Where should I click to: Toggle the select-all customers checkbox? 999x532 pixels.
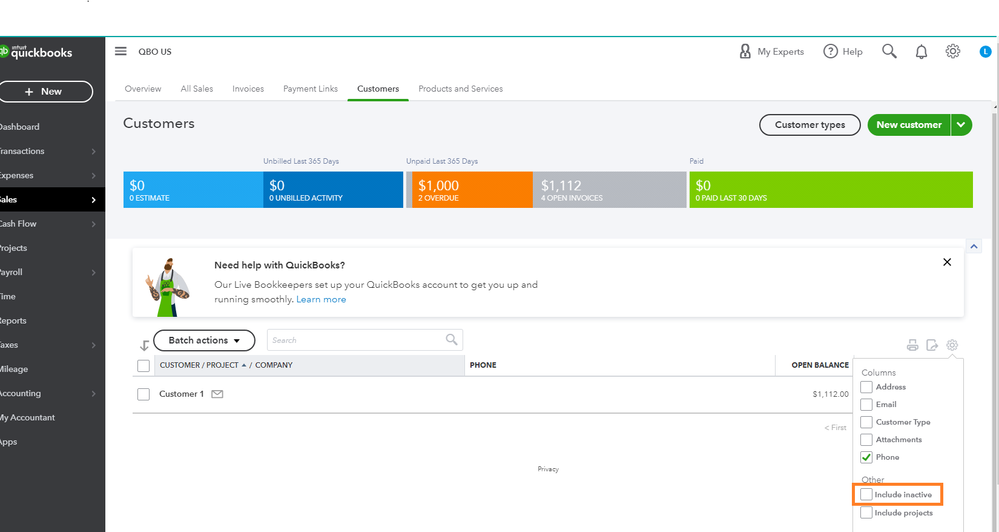tap(143, 366)
